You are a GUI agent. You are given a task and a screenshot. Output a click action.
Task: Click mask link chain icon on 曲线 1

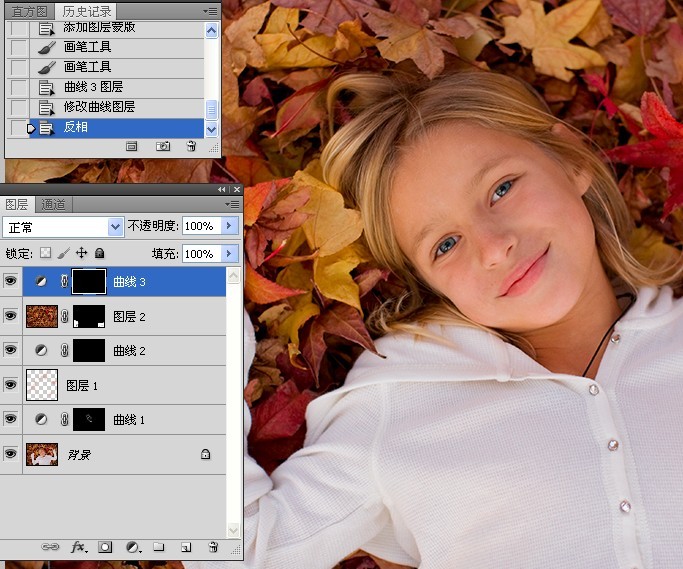64,419
